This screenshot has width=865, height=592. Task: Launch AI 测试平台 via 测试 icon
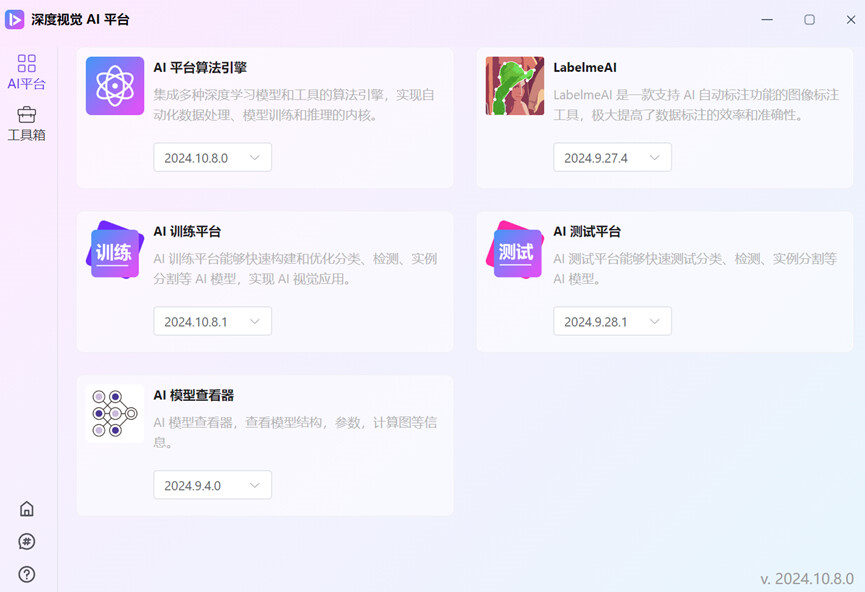515,250
